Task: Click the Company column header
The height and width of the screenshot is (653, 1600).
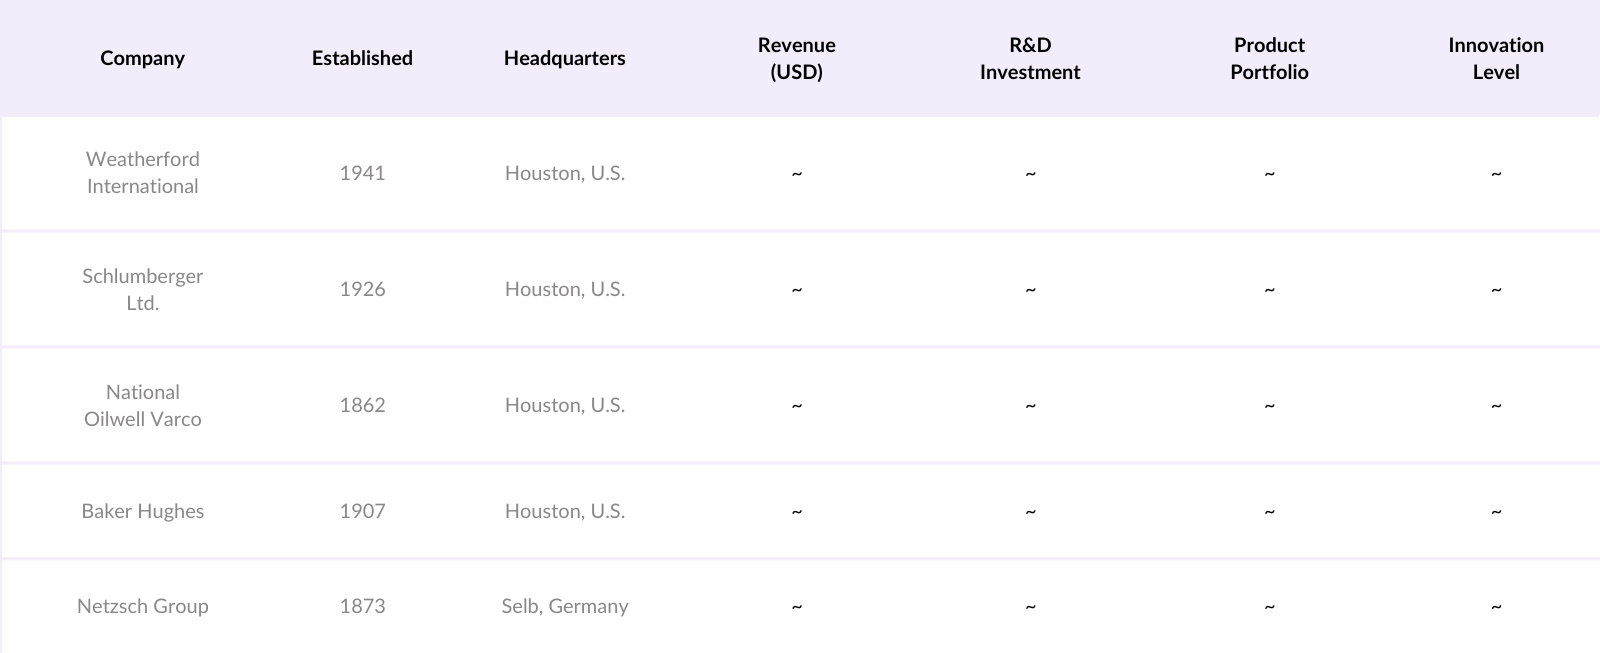Action: tap(142, 58)
